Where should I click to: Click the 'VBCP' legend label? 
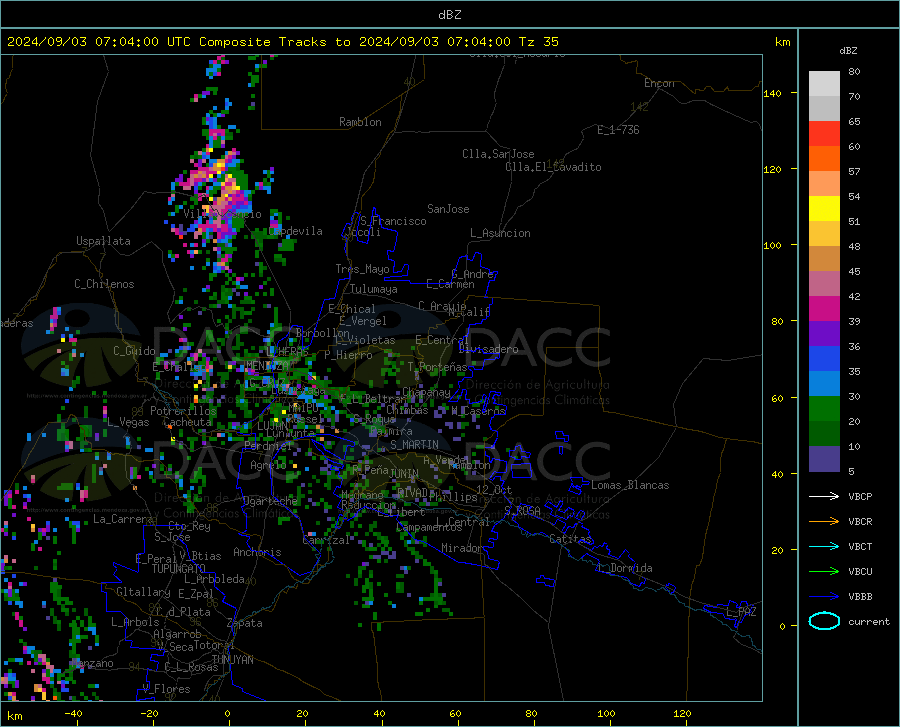[860, 496]
